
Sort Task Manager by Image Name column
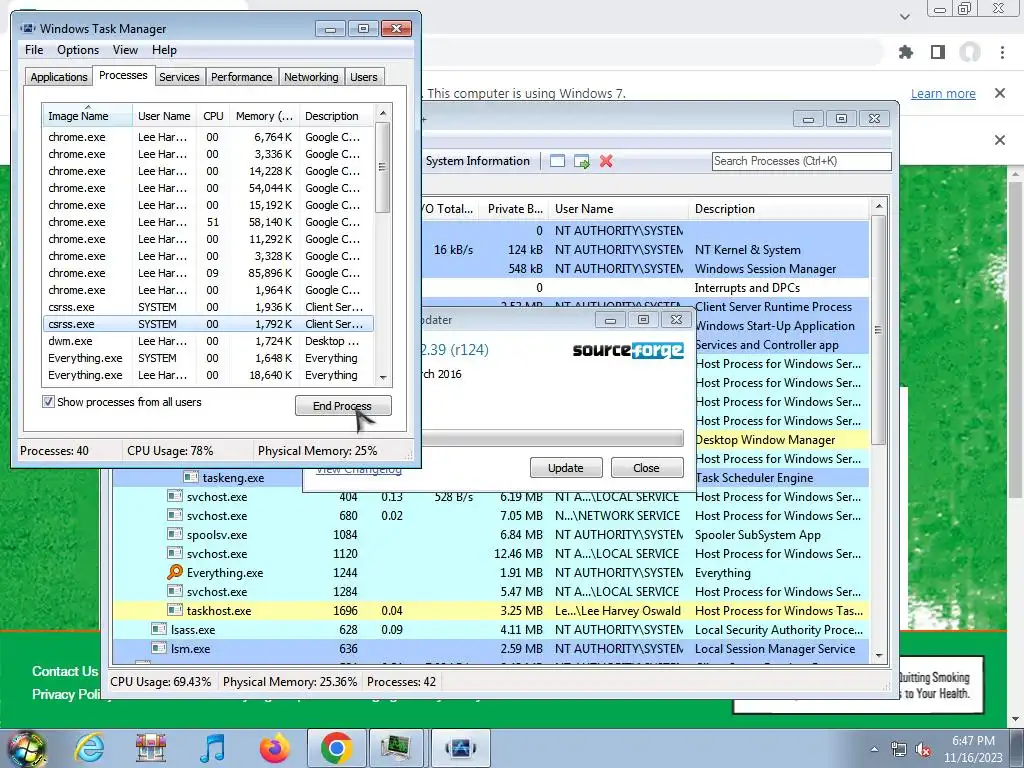[x=87, y=116]
